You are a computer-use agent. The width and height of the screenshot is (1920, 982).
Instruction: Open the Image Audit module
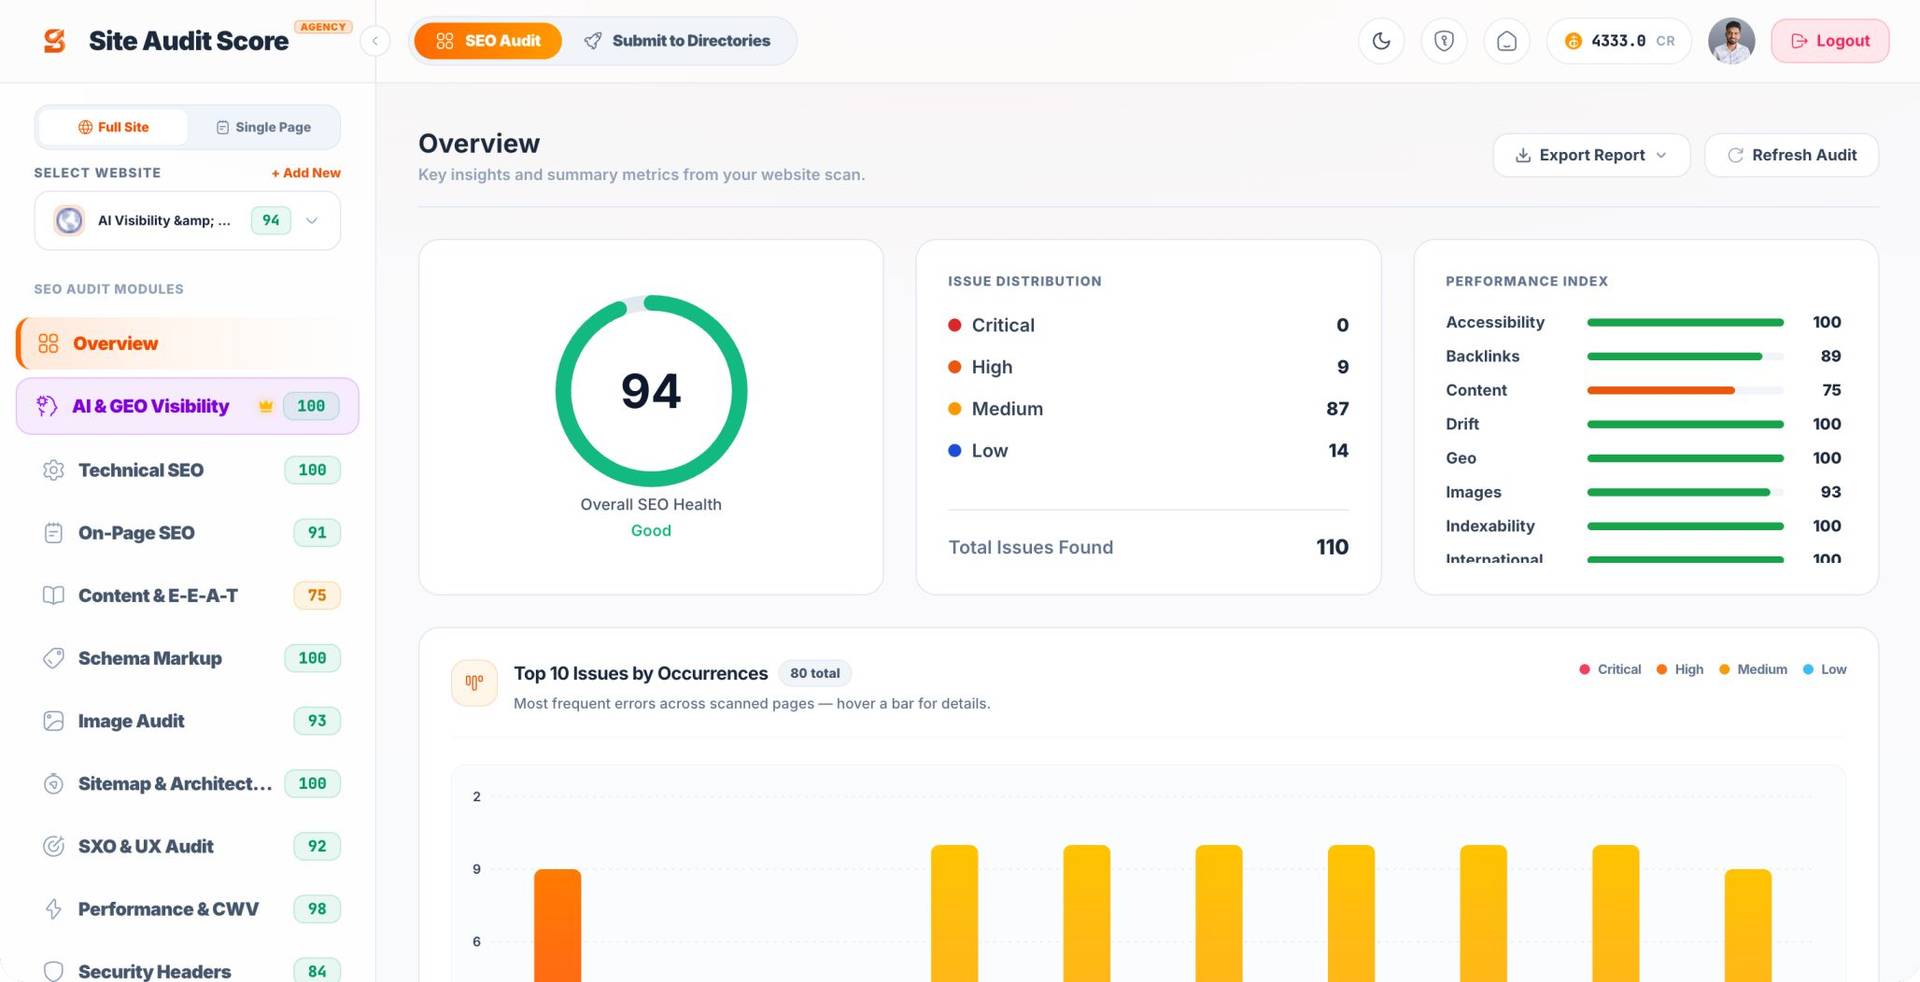click(188, 721)
